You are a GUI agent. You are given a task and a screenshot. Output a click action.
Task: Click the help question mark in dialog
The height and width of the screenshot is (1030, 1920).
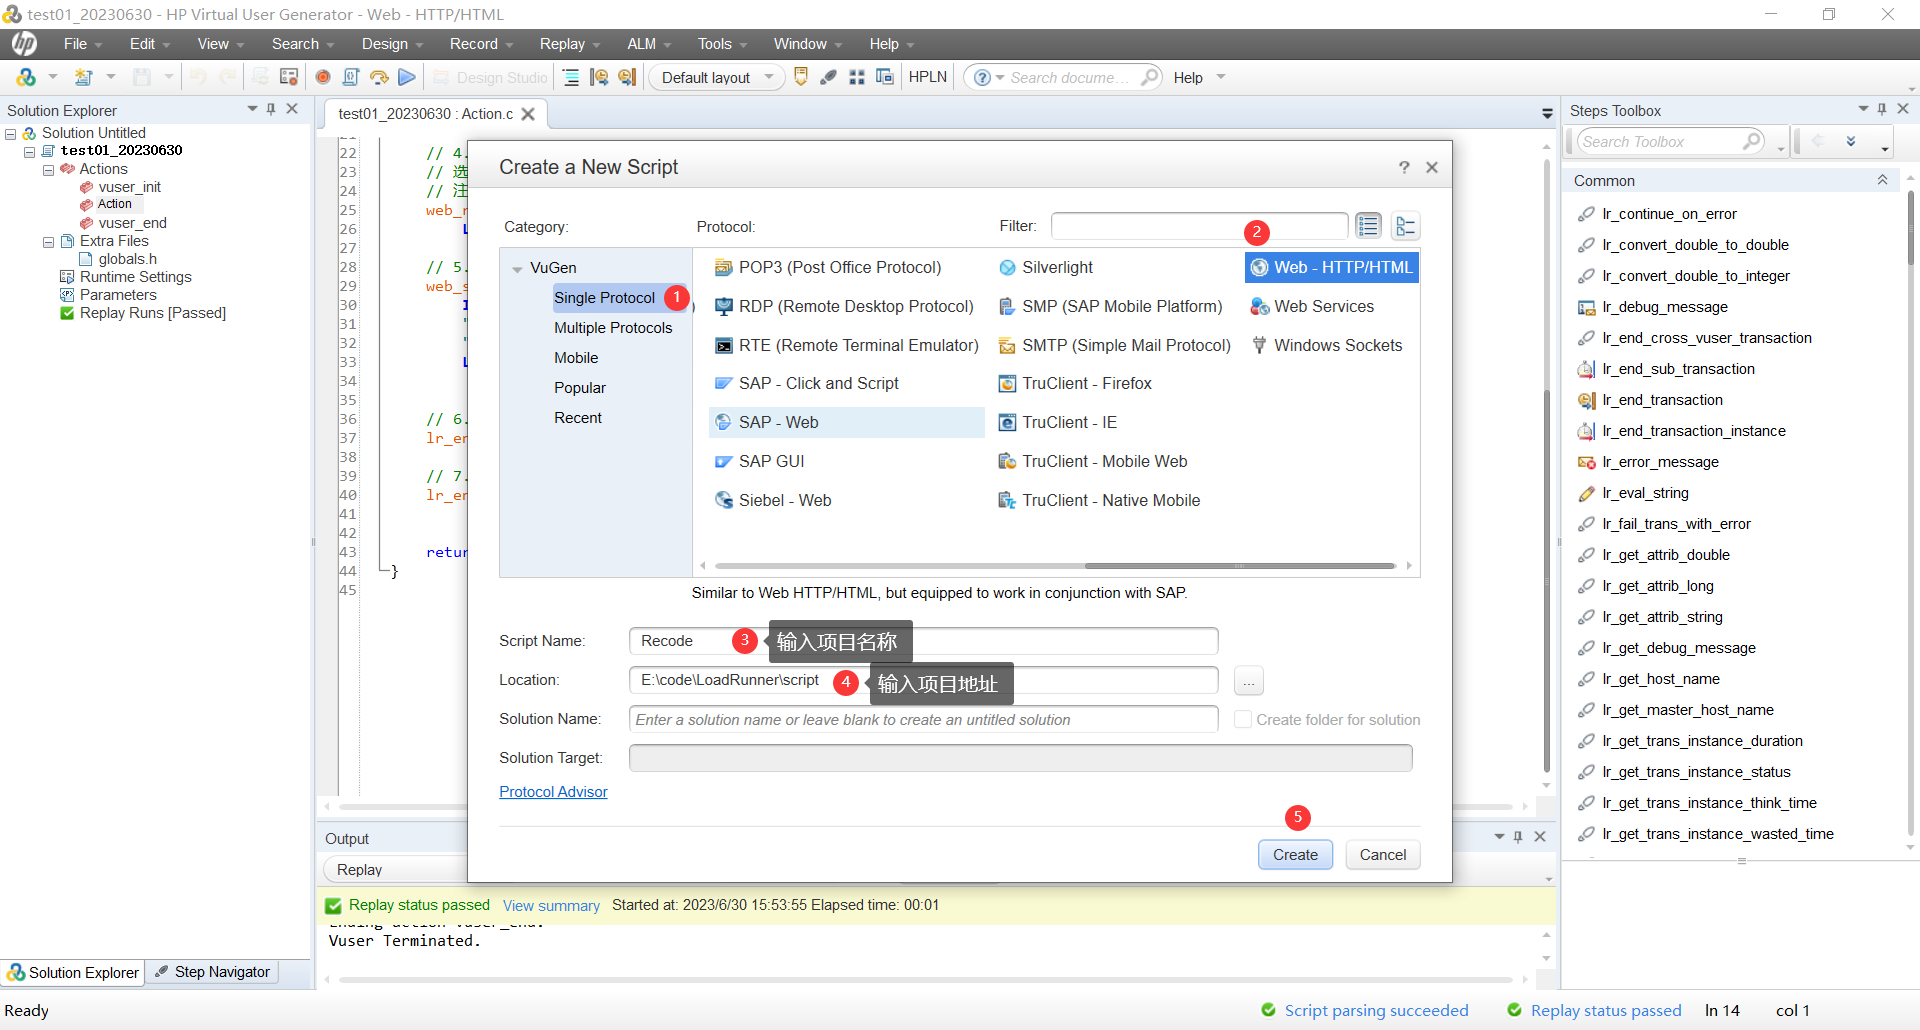coord(1404,167)
